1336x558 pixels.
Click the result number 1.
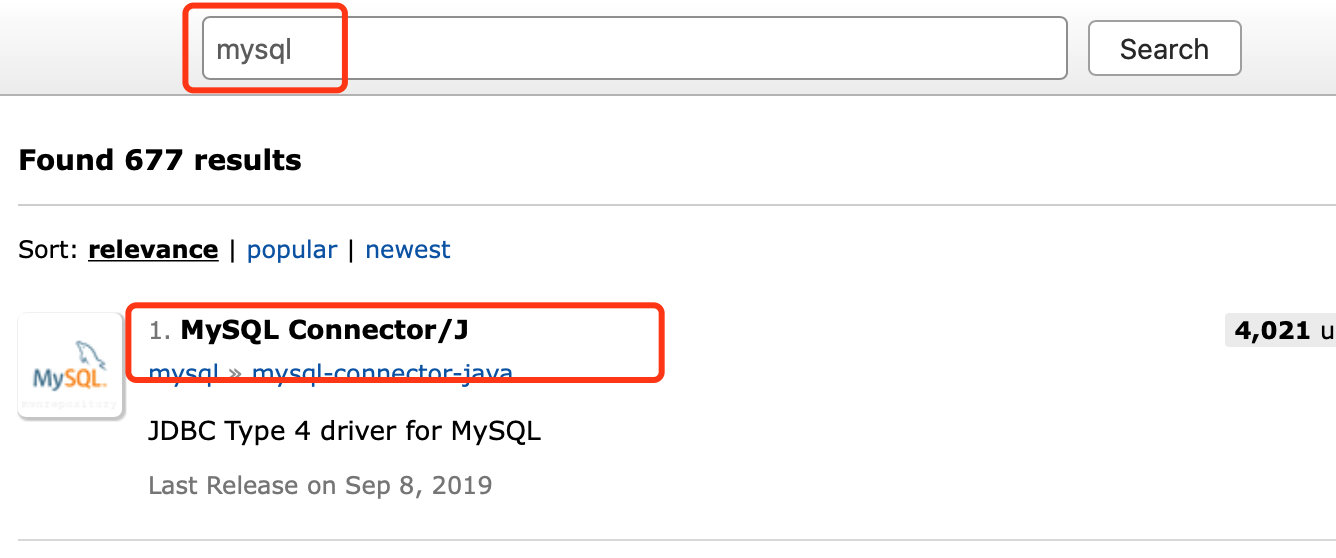coord(160,330)
